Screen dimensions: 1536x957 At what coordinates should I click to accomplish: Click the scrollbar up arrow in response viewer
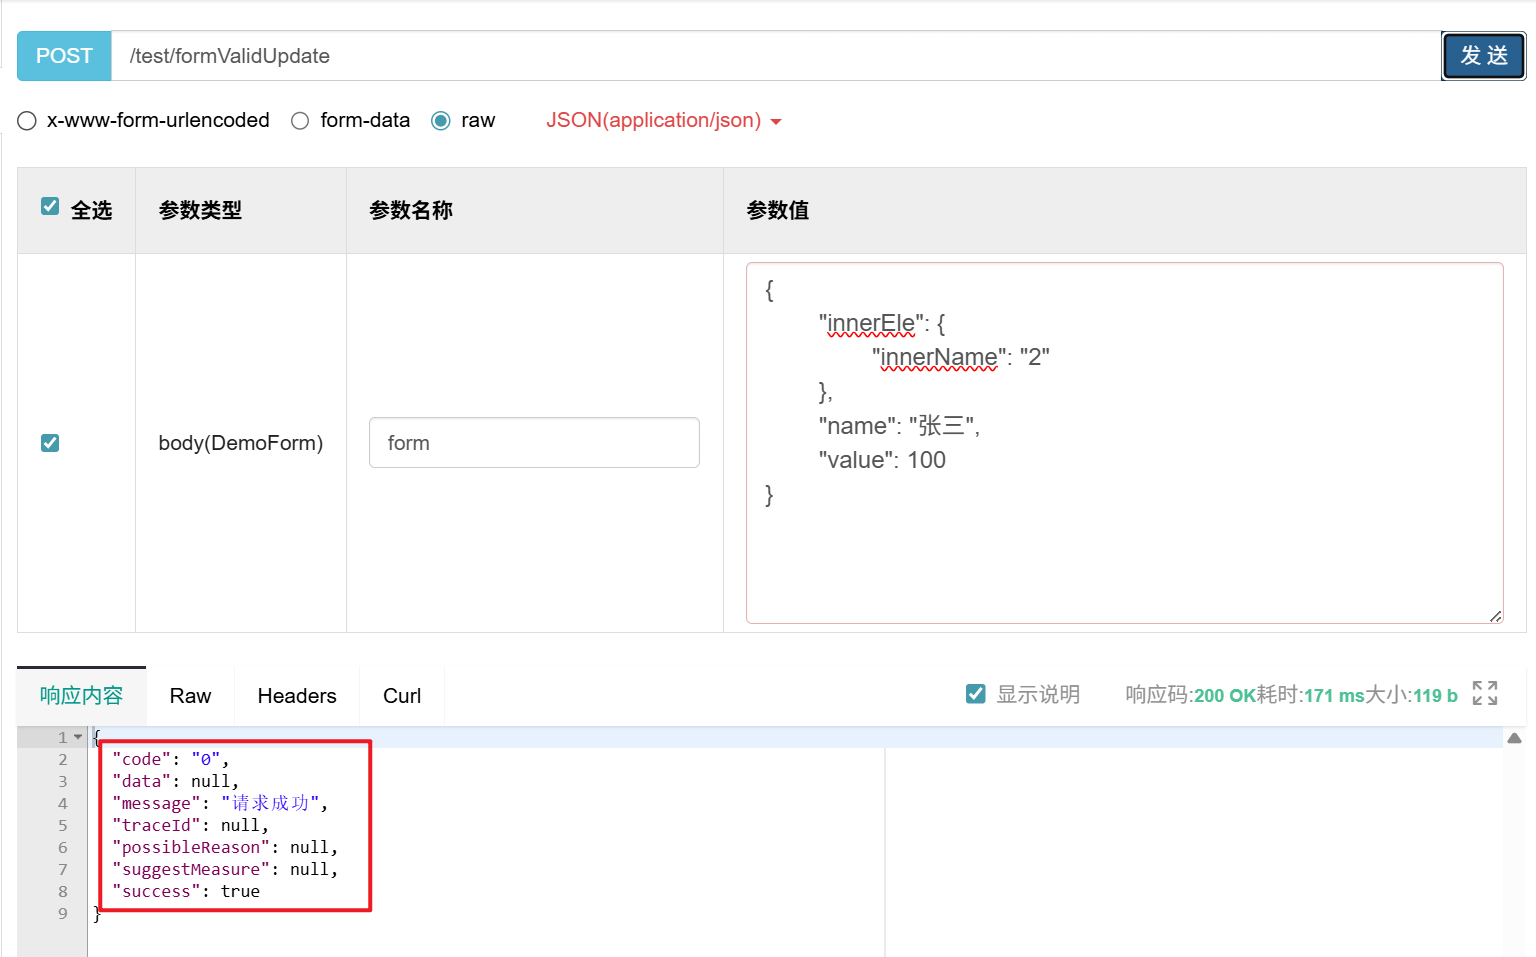[x=1514, y=737]
